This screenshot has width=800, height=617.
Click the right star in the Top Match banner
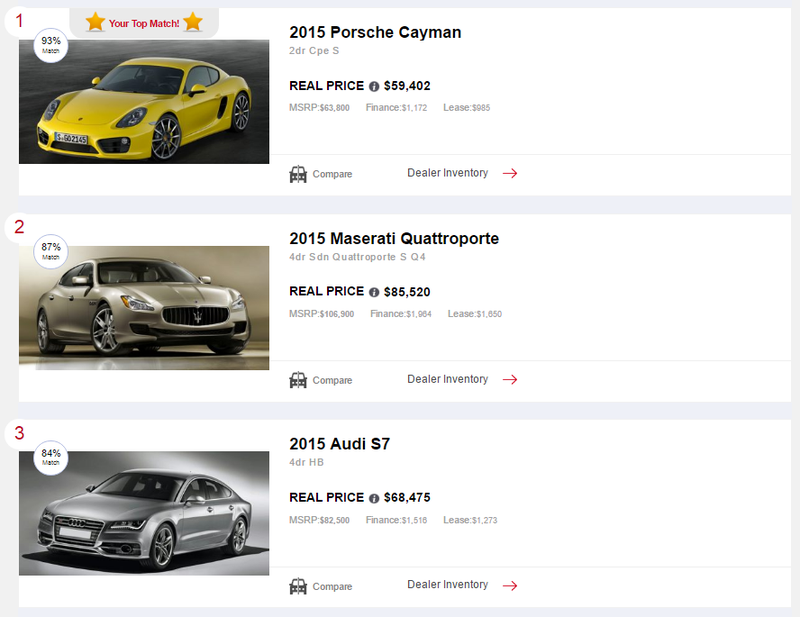193,22
